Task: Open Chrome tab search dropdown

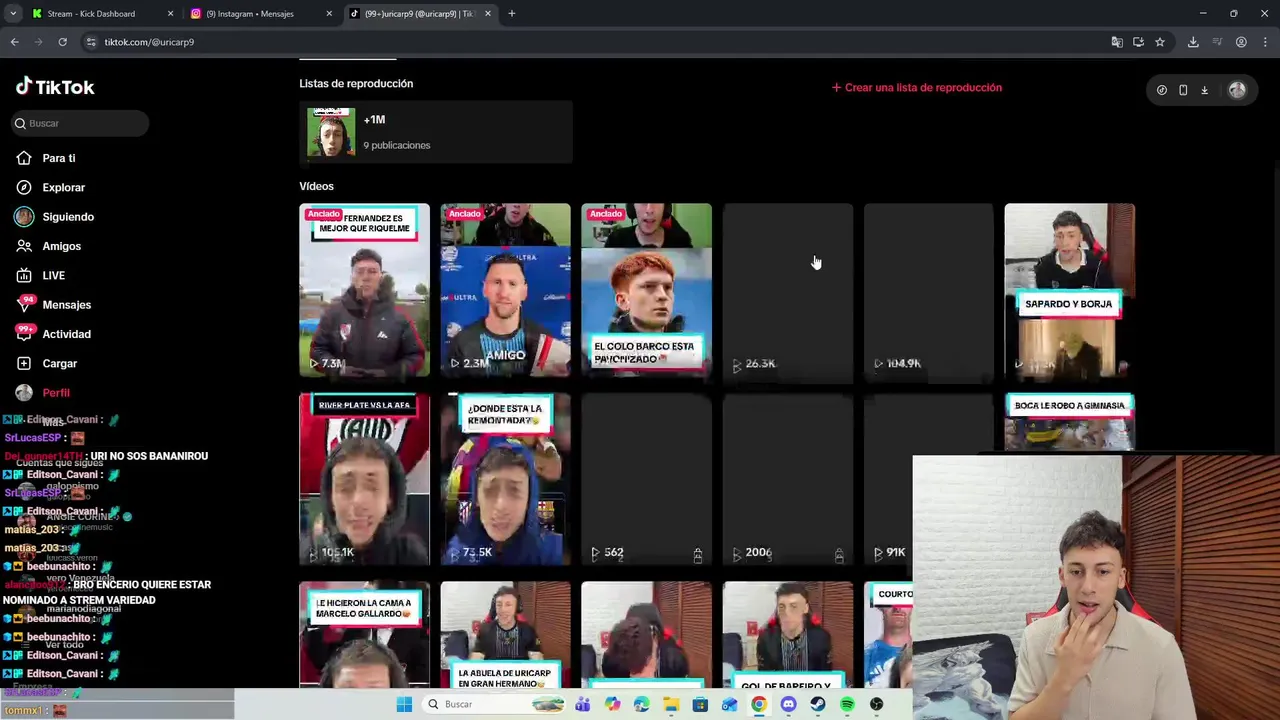Action: click(x=13, y=14)
